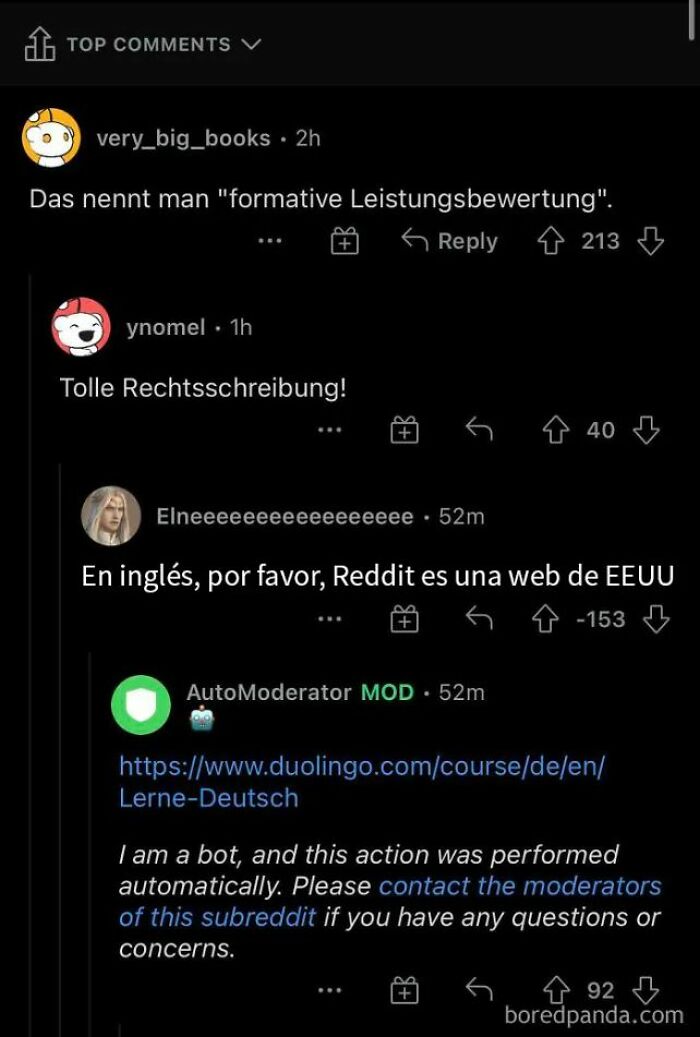Click reply arrow on ynomel's comment
Viewport: 700px width, 1037px height.
479,430
